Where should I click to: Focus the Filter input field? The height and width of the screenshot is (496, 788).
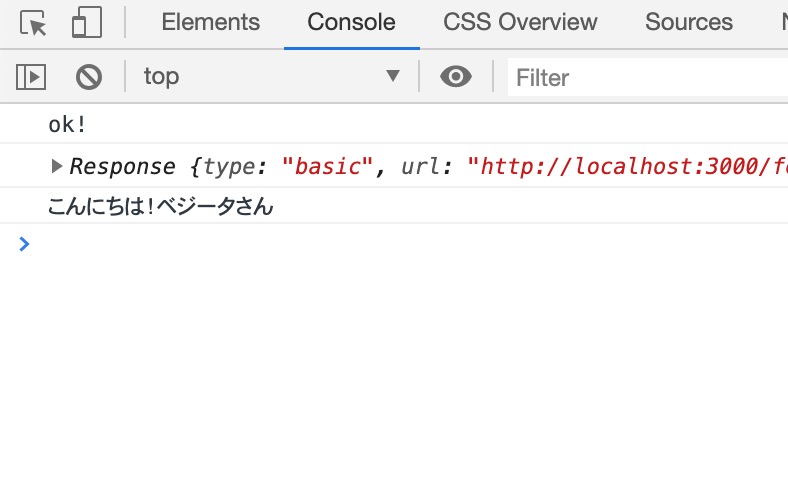tap(648, 77)
